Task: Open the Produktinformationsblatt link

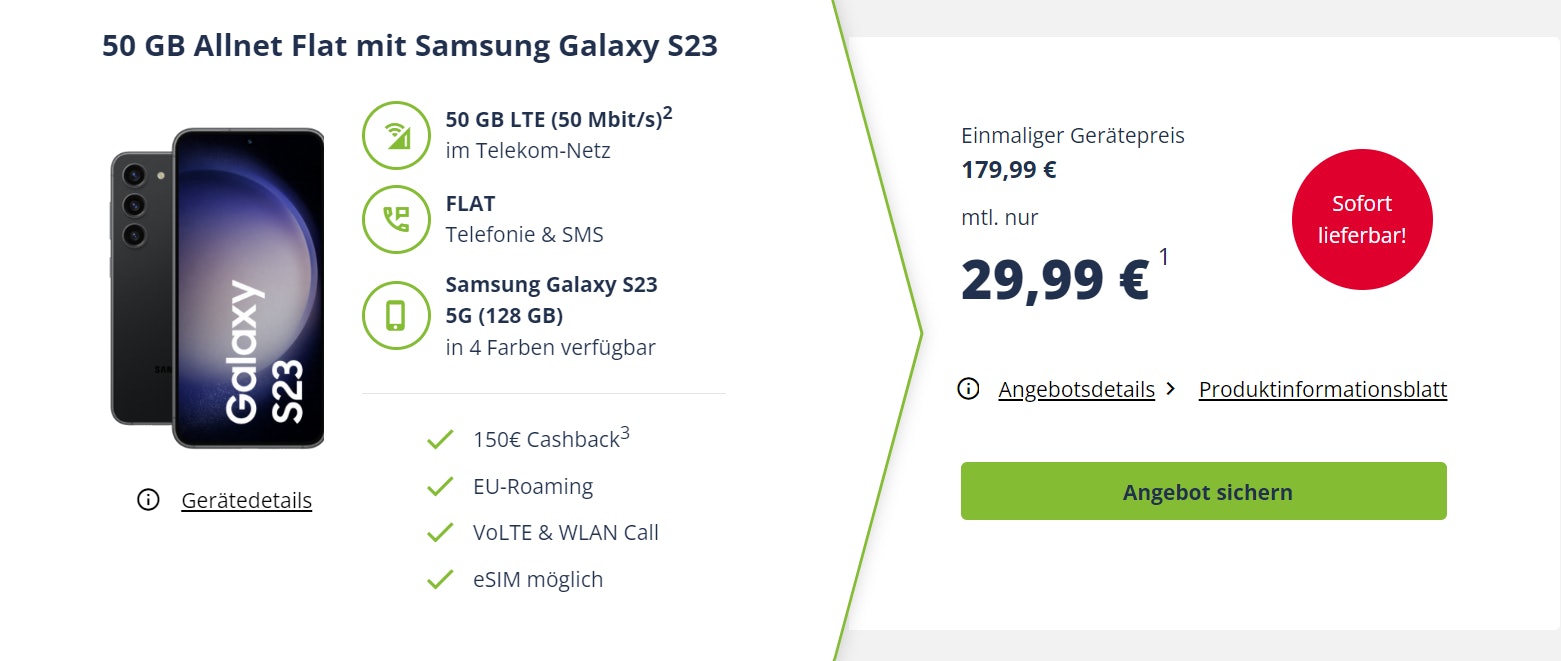Action: [1322, 389]
